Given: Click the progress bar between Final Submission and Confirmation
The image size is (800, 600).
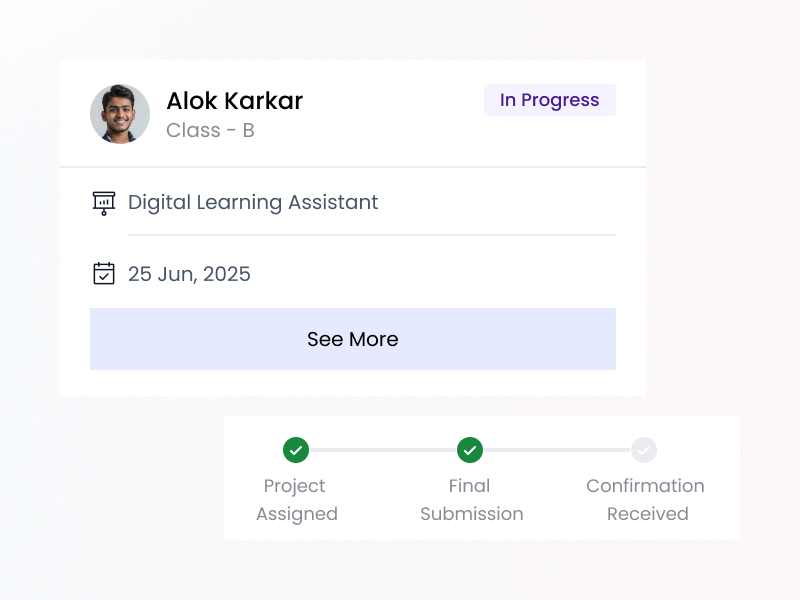Looking at the screenshot, I should 558,451.
